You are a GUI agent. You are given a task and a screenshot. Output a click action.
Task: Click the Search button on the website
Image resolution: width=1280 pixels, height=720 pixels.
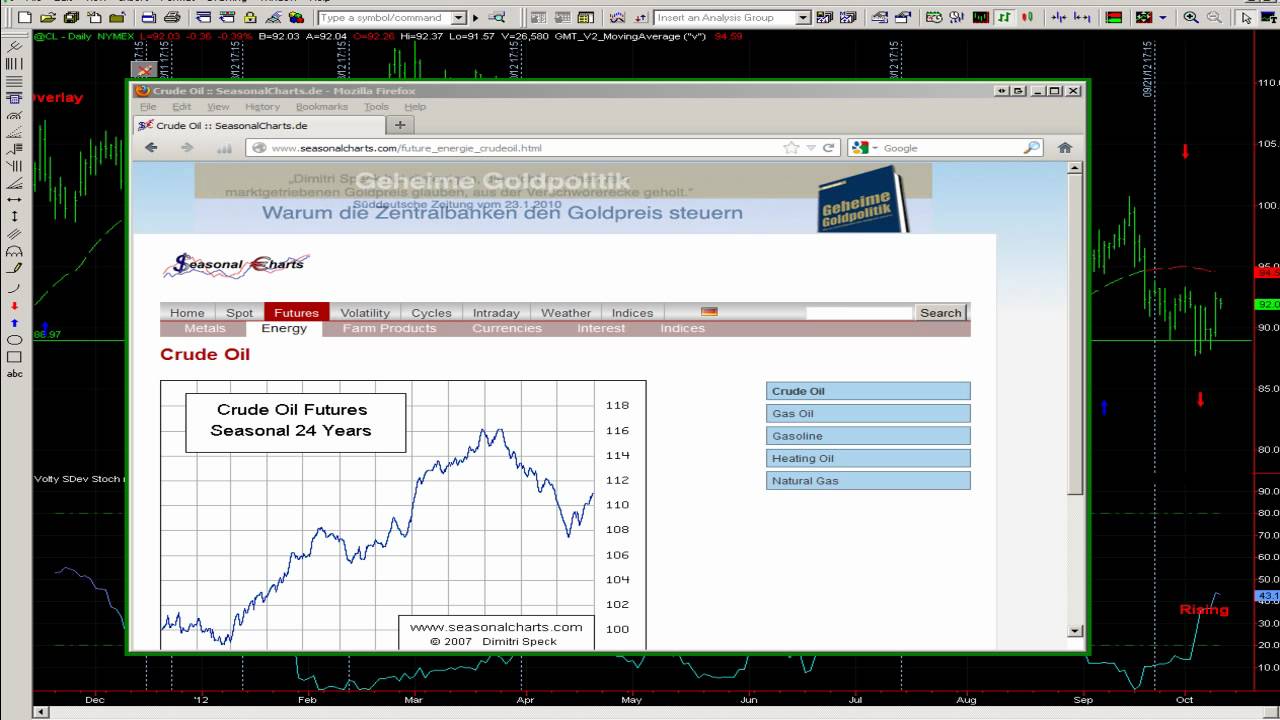point(940,313)
